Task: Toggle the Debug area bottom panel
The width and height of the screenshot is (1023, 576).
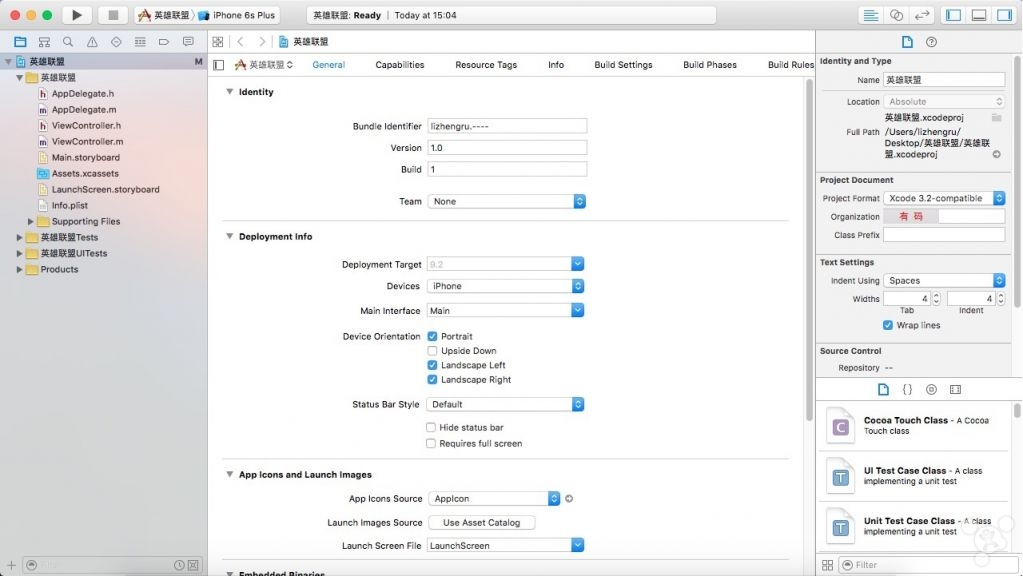Action: 978,15
